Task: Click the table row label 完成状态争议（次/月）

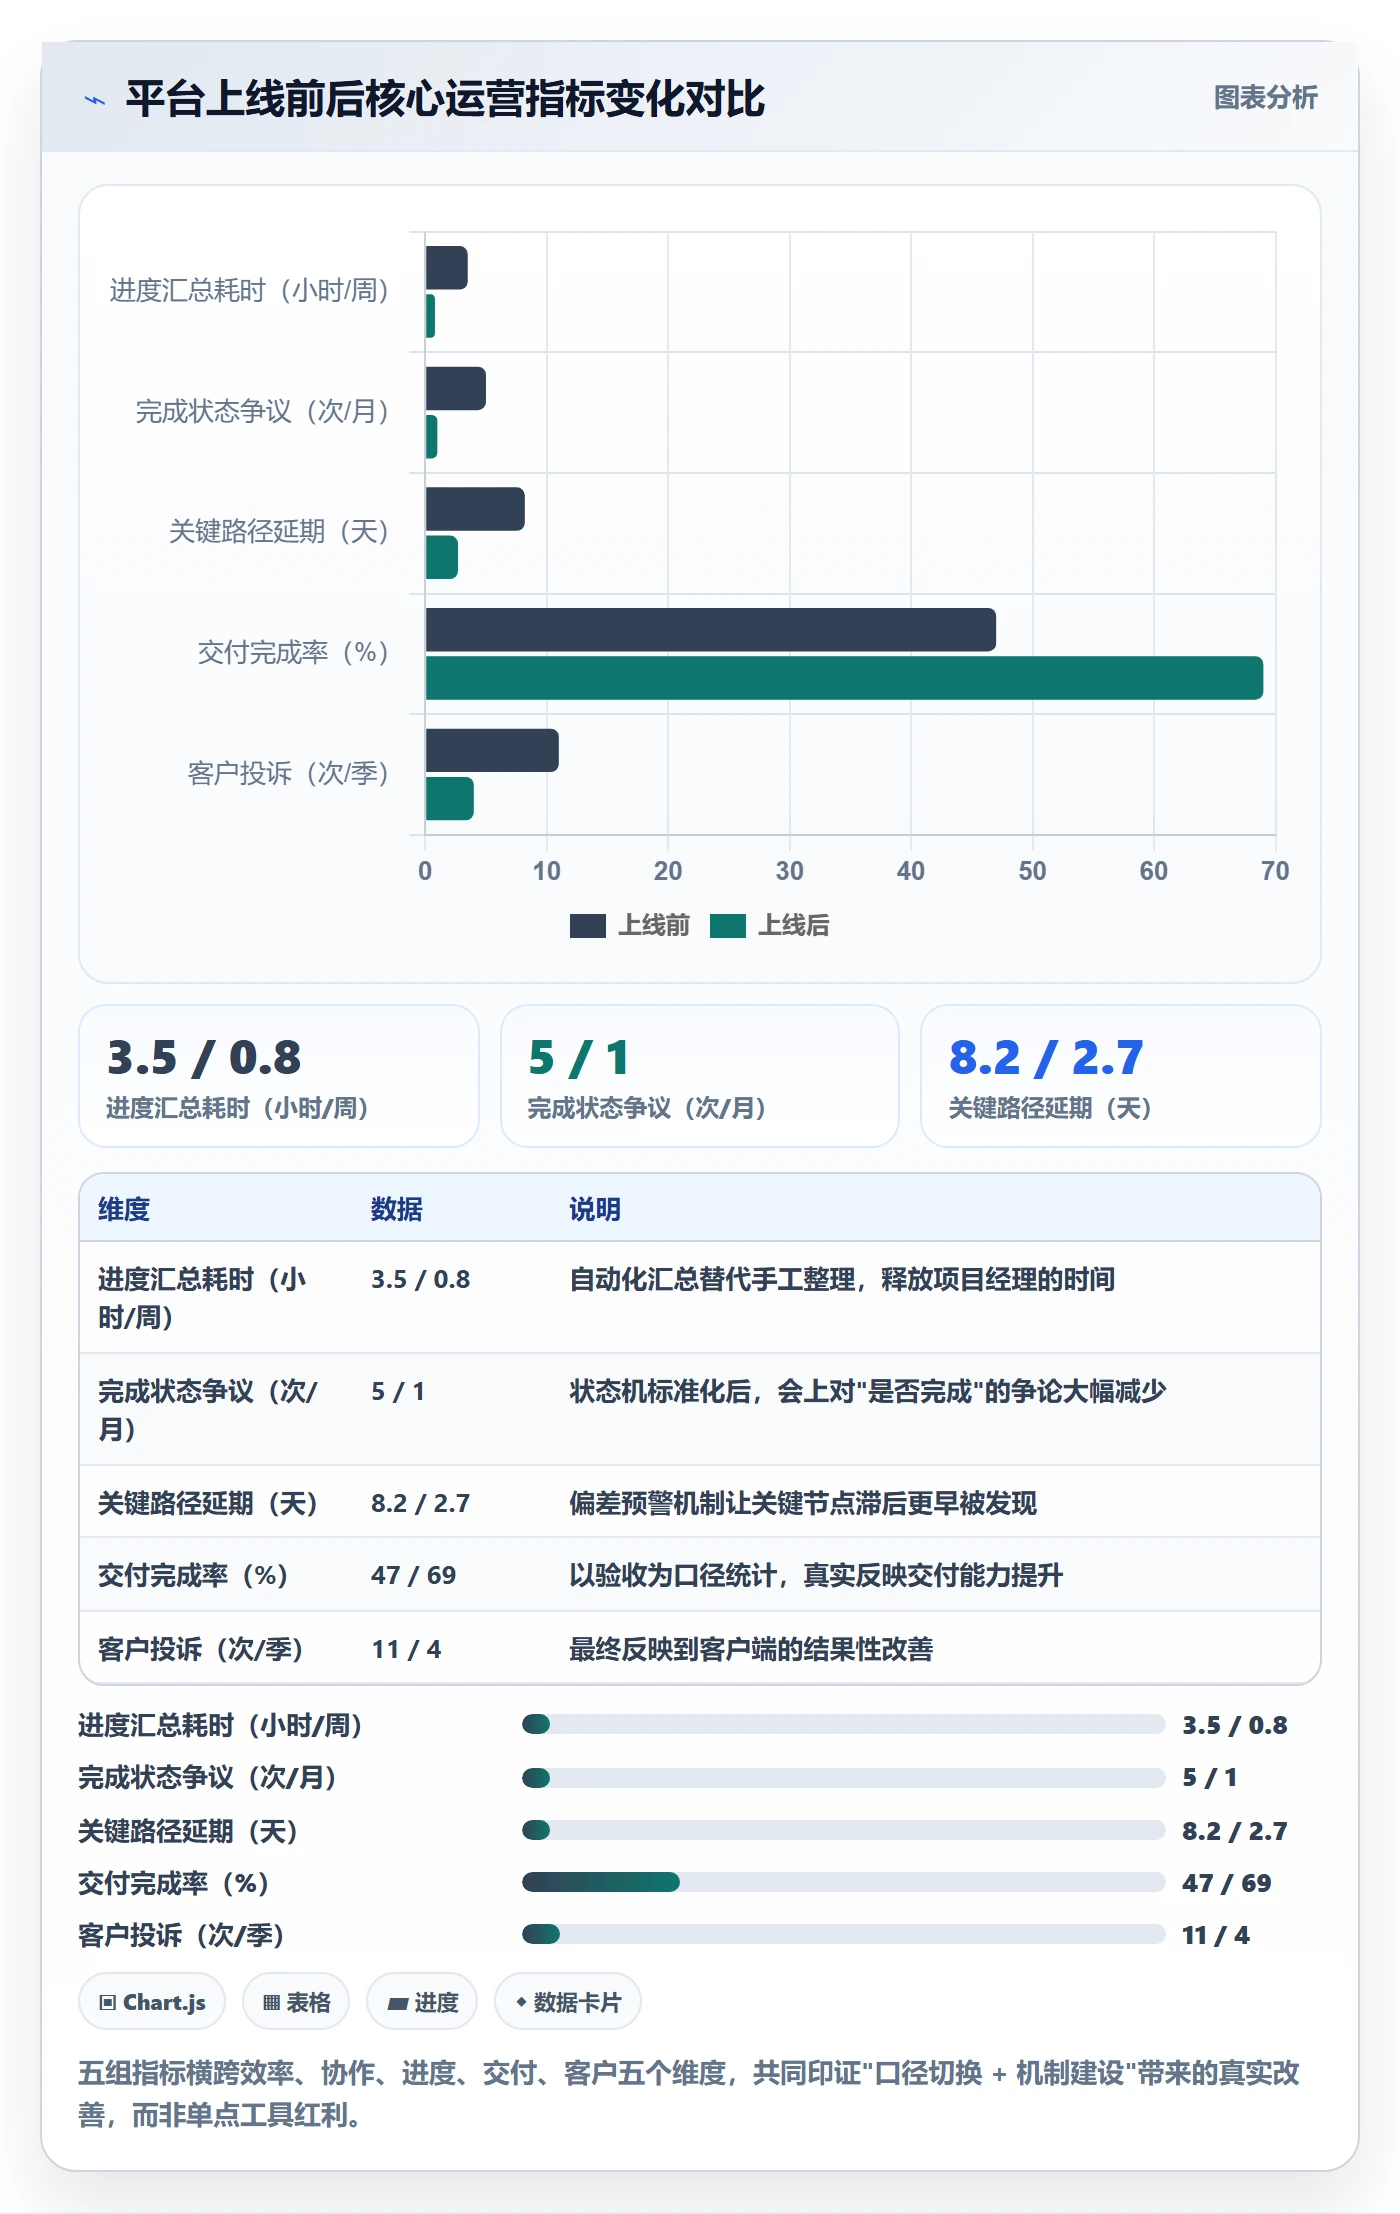Action: tap(207, 1410)
